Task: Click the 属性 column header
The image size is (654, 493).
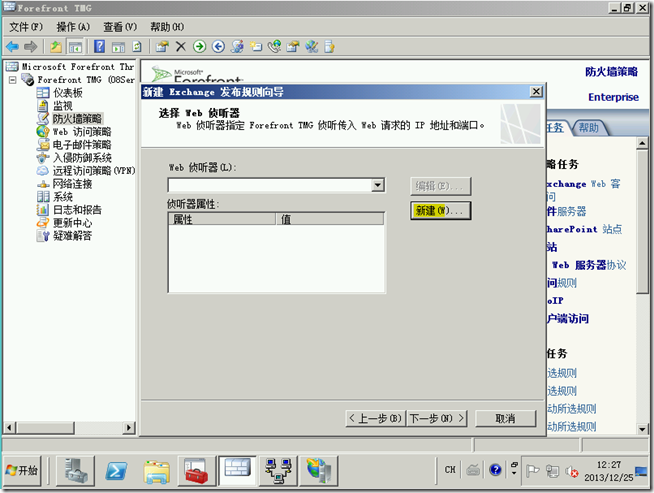Action: click(x=222, y=219)
